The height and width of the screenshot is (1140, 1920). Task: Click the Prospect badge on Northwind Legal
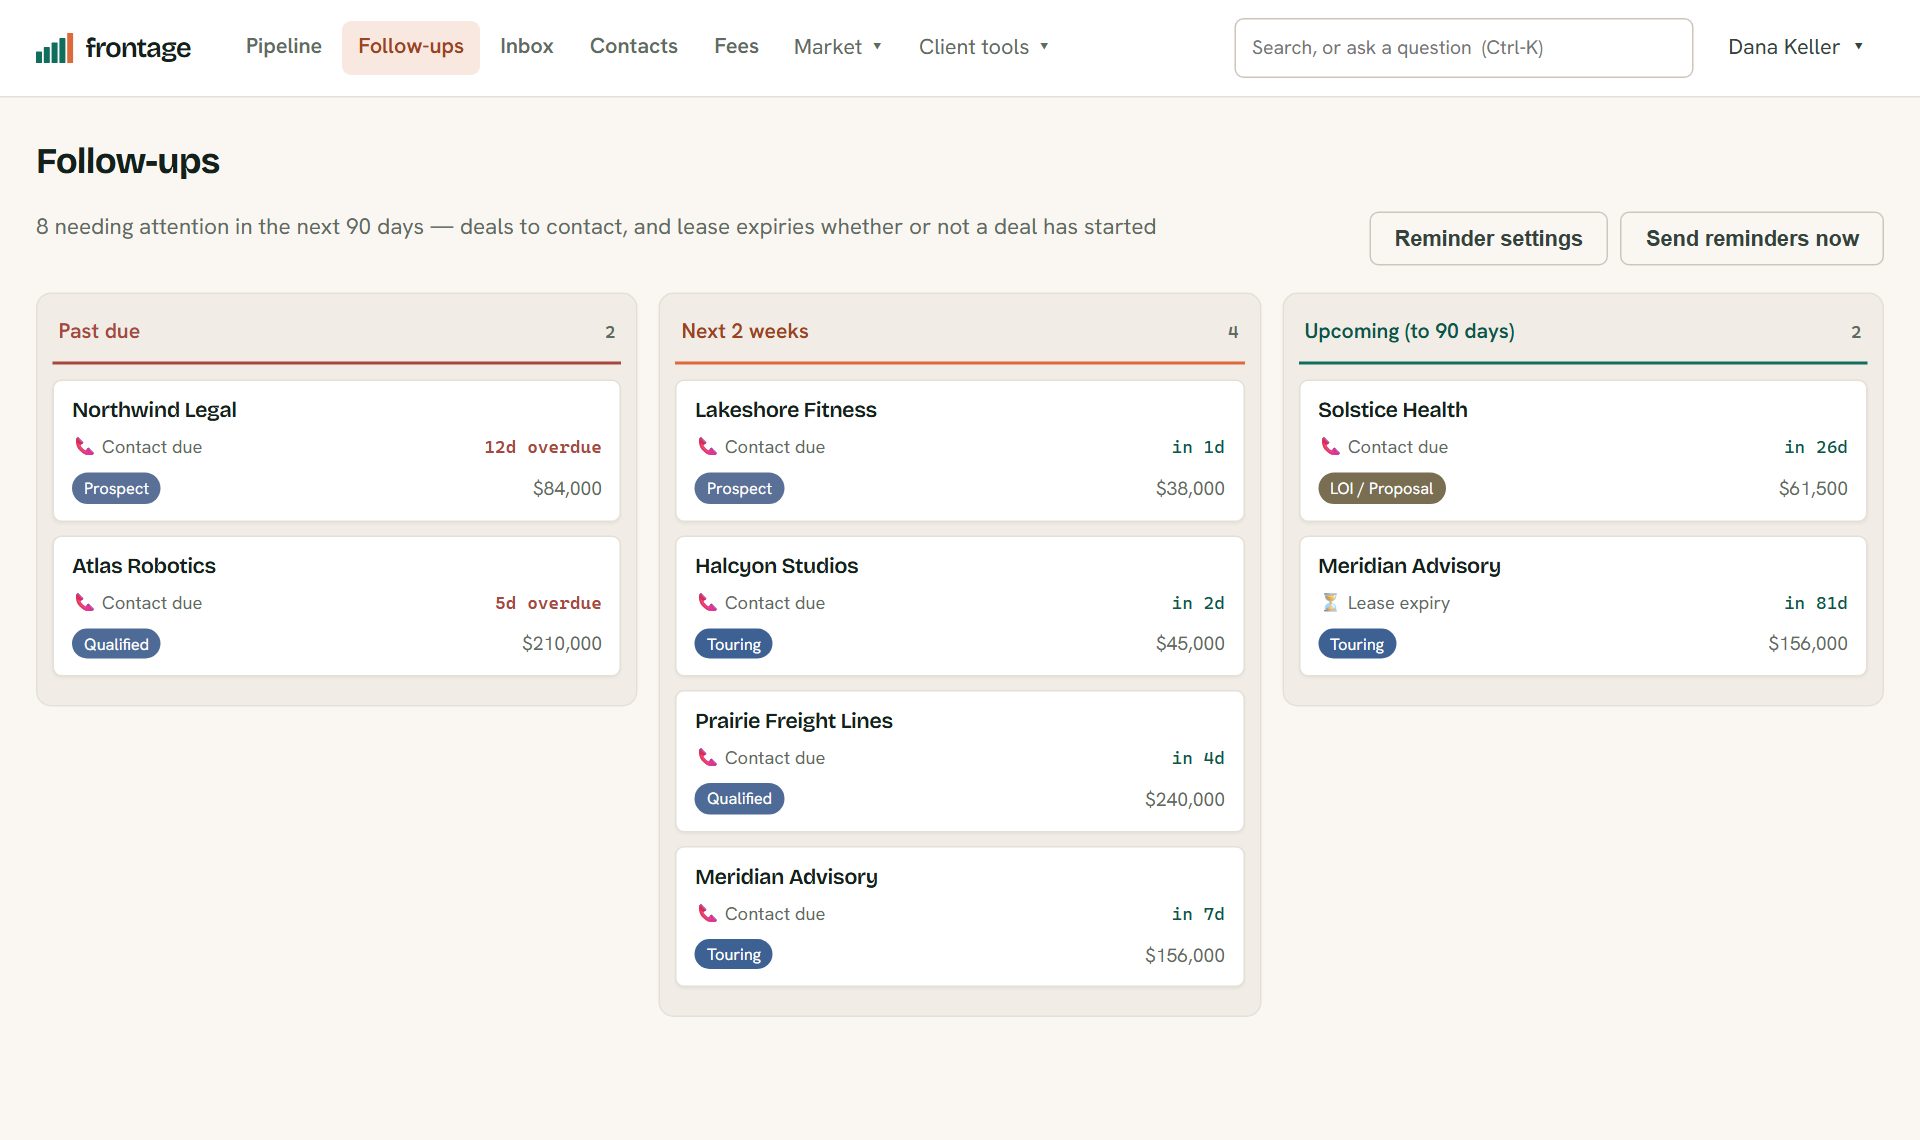[116, 488]
